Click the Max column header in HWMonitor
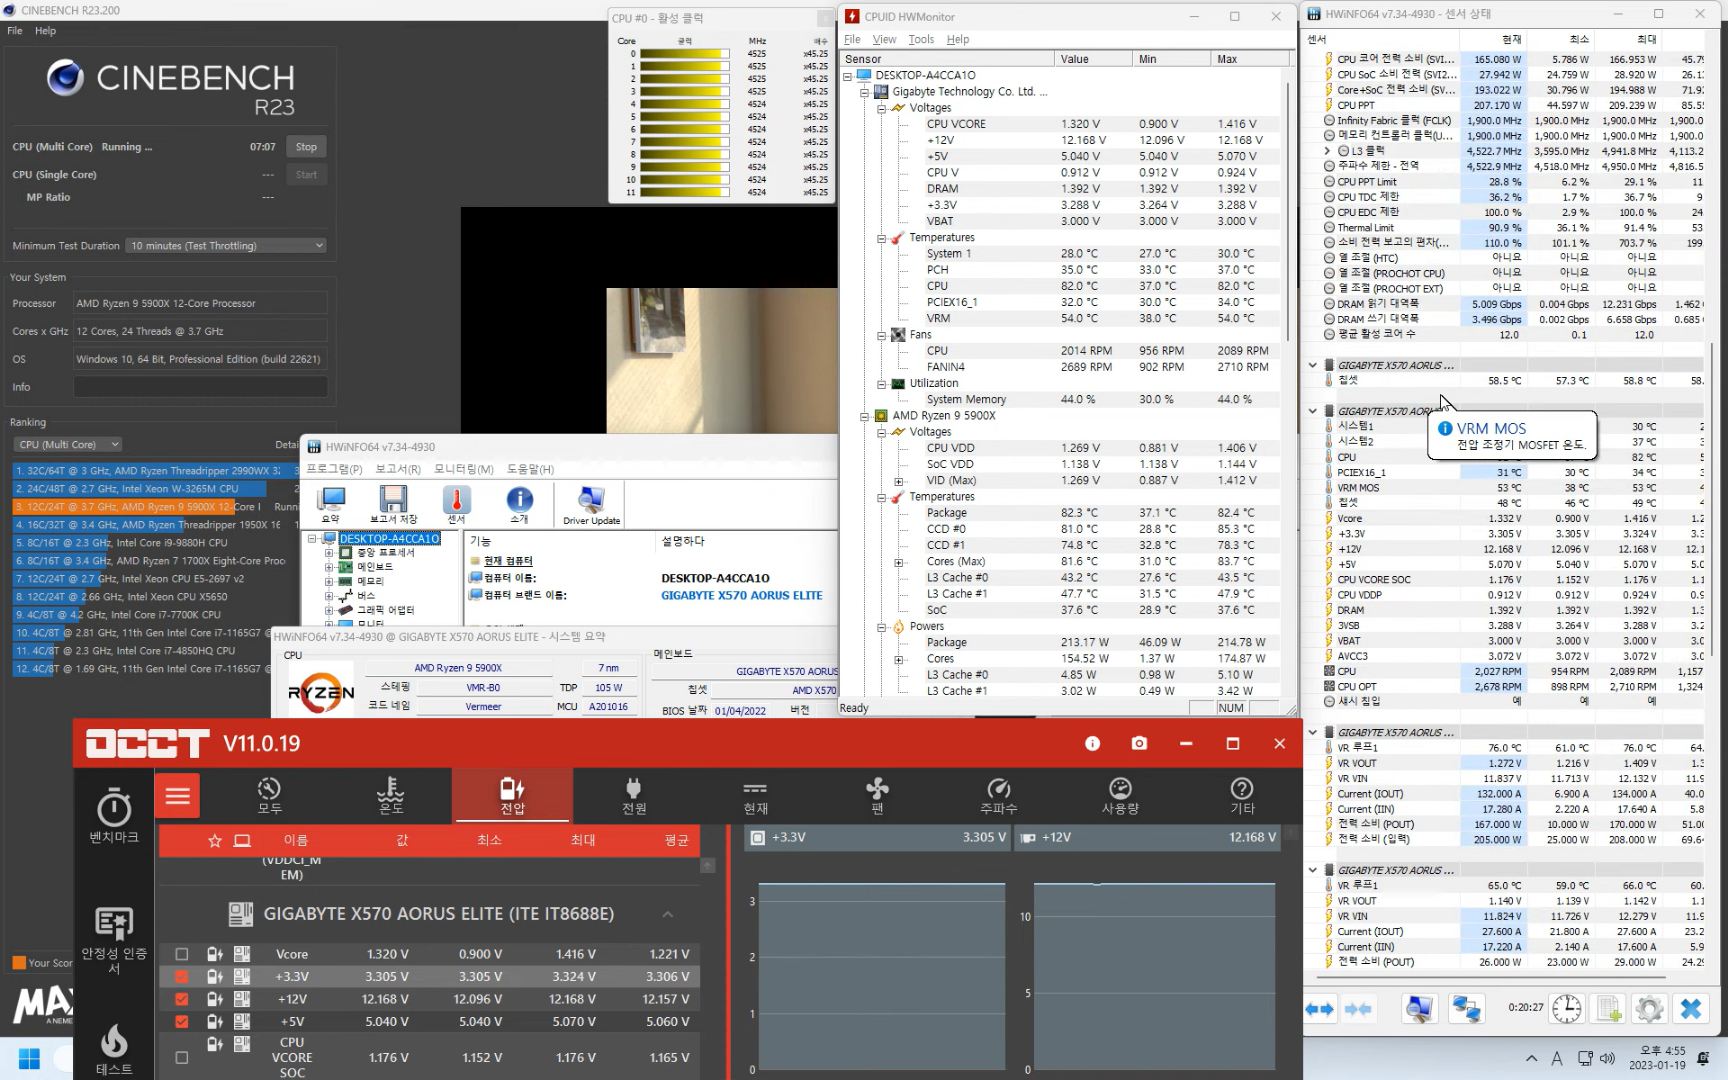 (x=1248, y=59)
